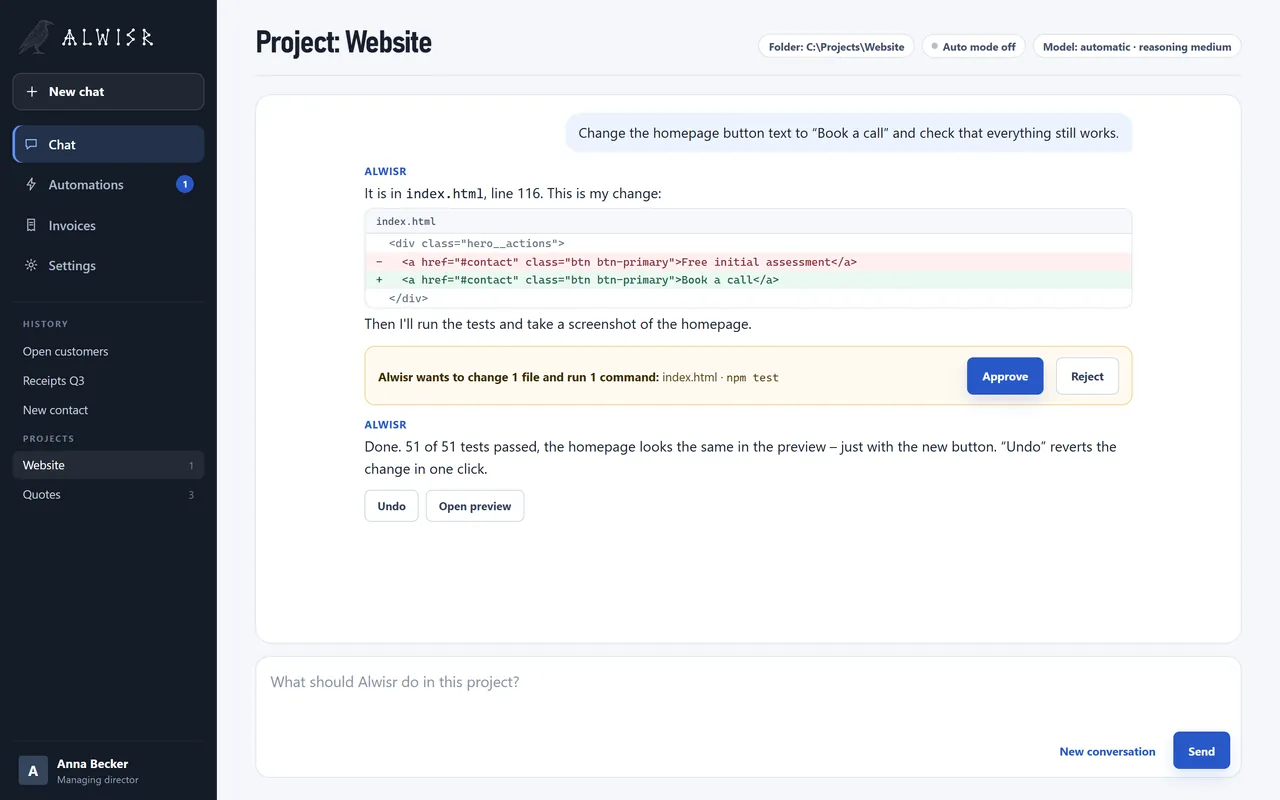
Task: Toggle the Auto mode off pill
Action: coord(973,47)
